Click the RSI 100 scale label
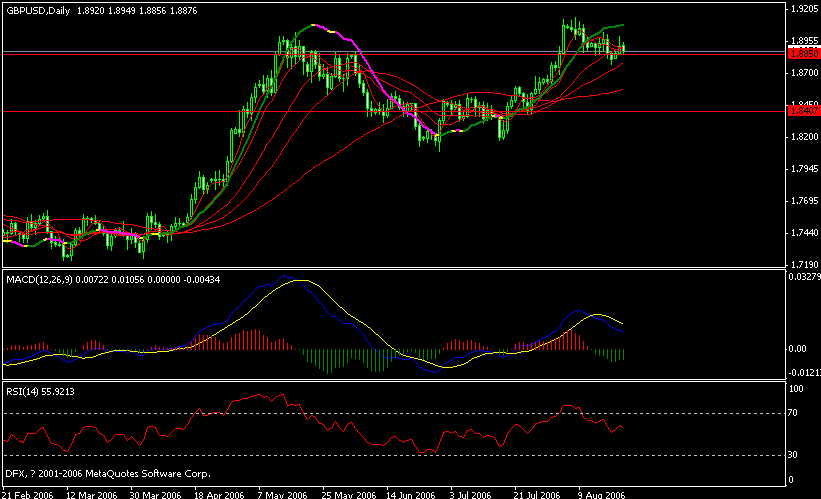This screenshot has width=821, height=499. [x=796, y=389]
